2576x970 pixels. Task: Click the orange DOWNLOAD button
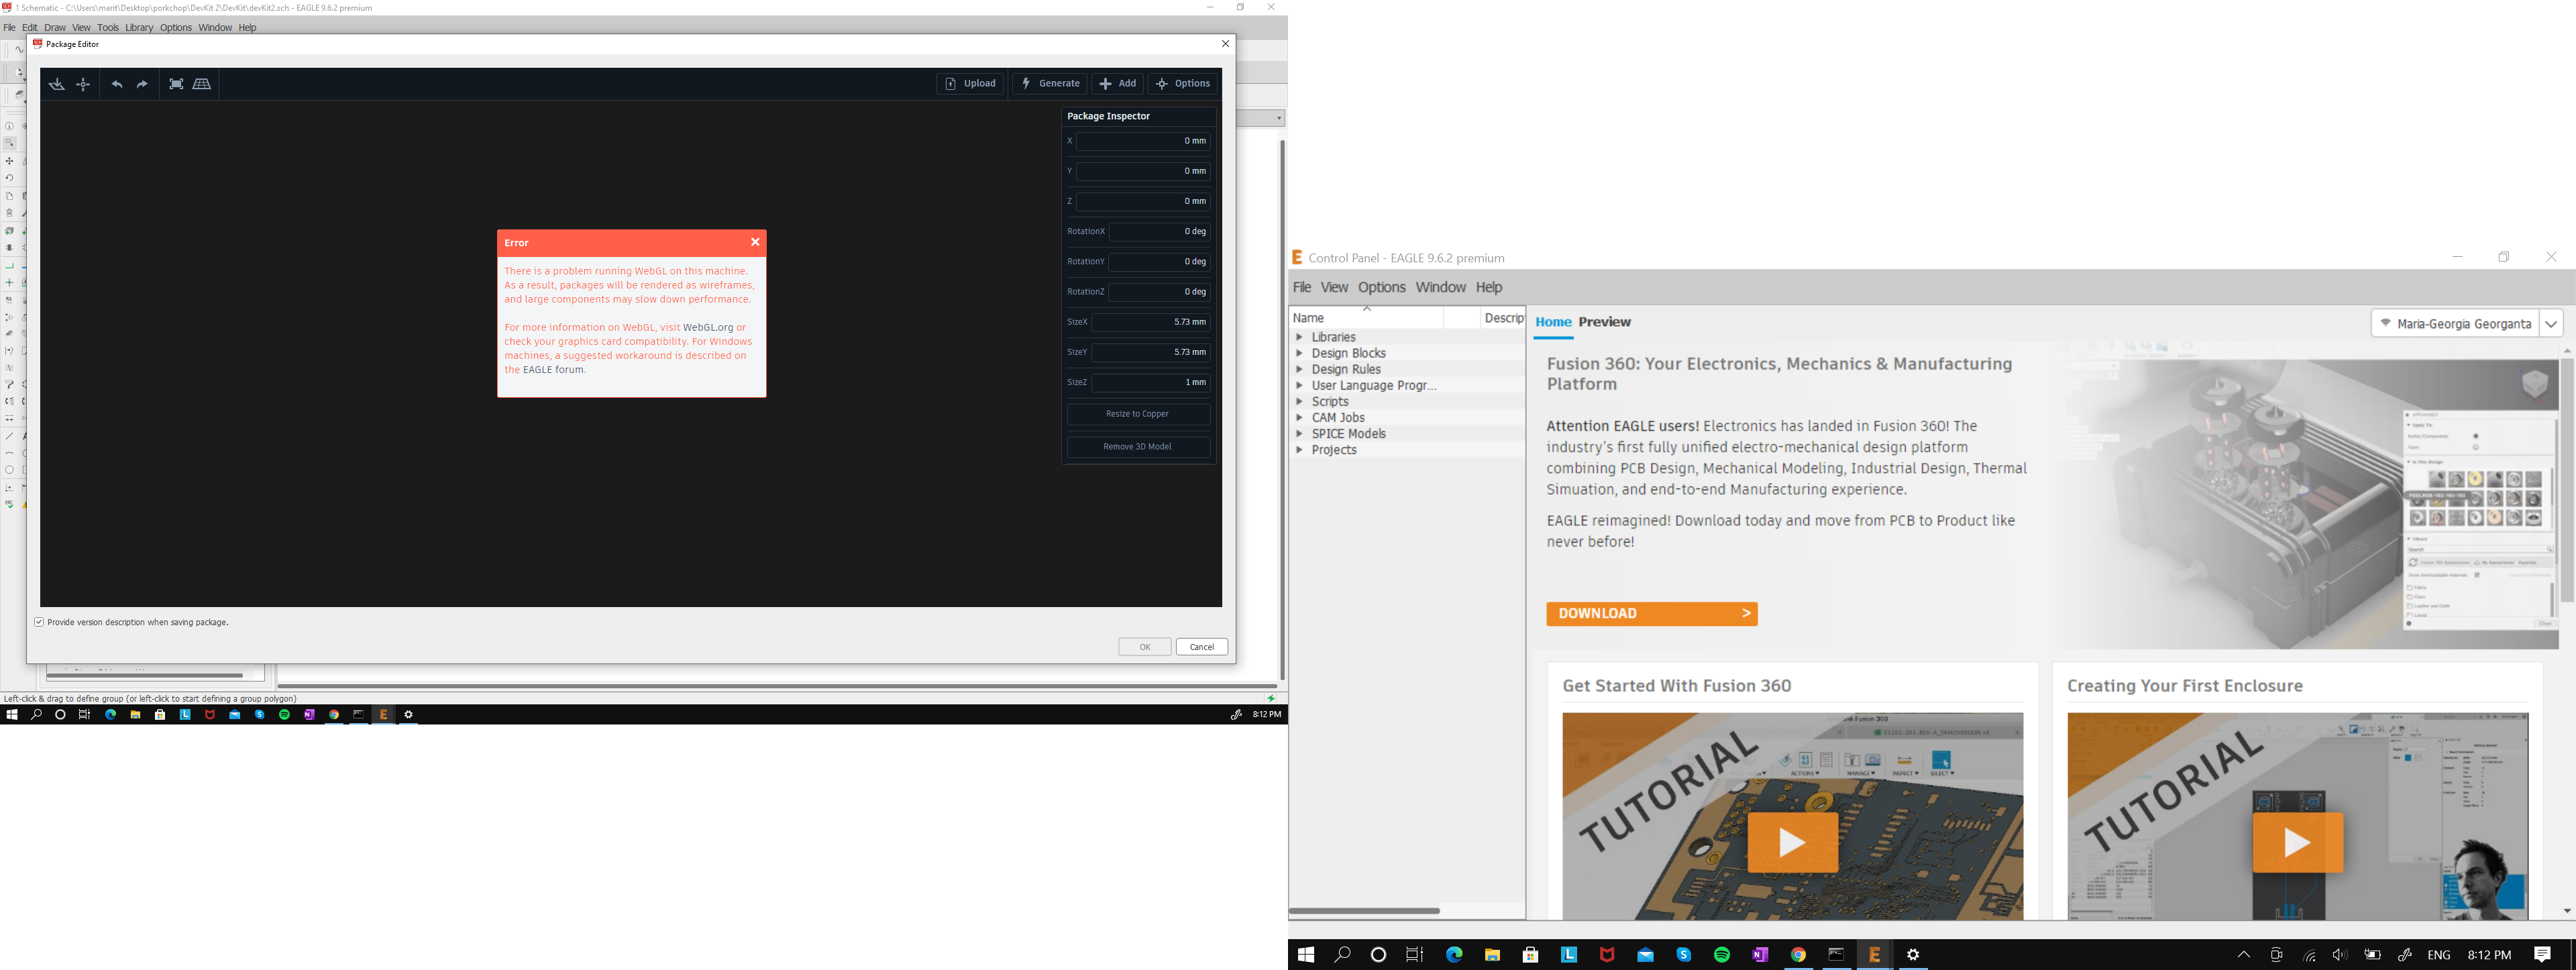pos(1651,614)
